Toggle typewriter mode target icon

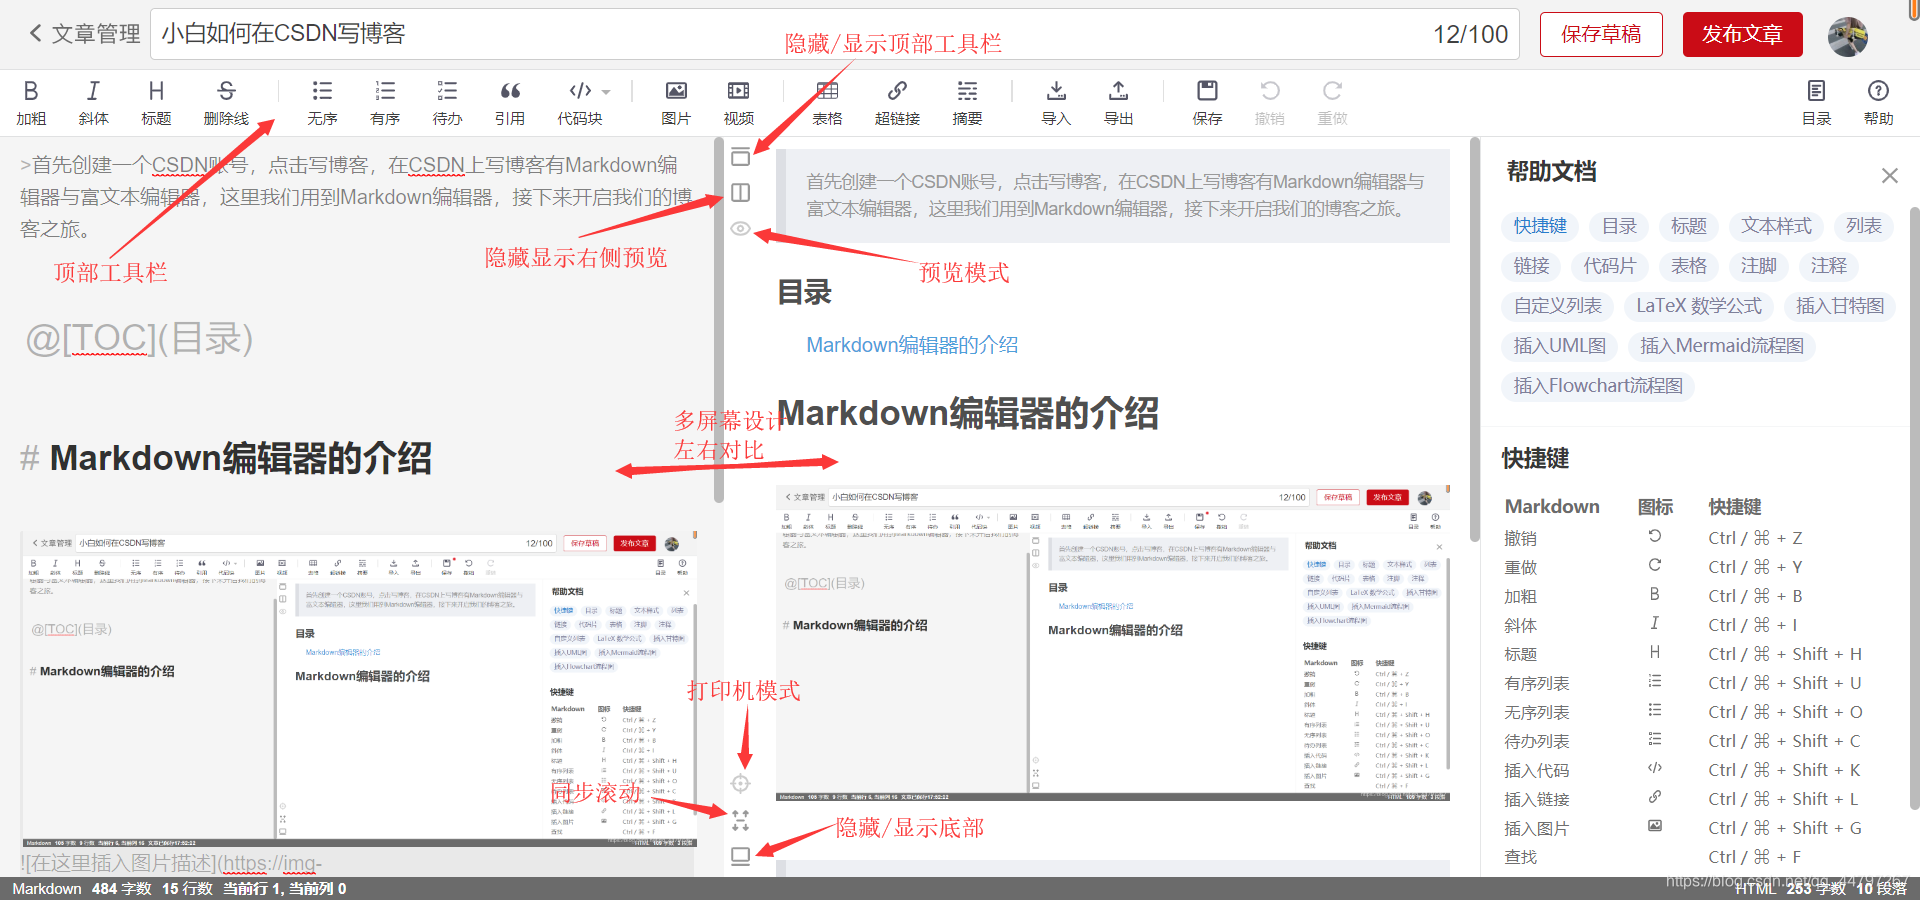[x=740, y=784]
